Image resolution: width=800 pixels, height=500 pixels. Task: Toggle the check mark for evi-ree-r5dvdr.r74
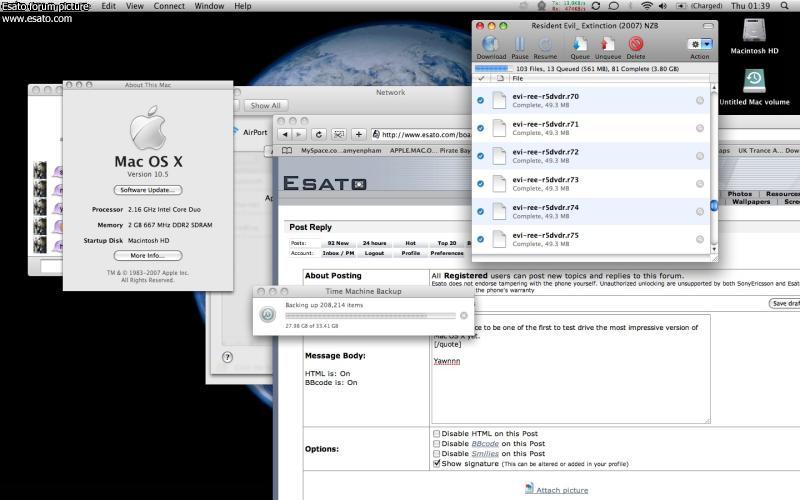pyautogui.click(x=480, y=211)
